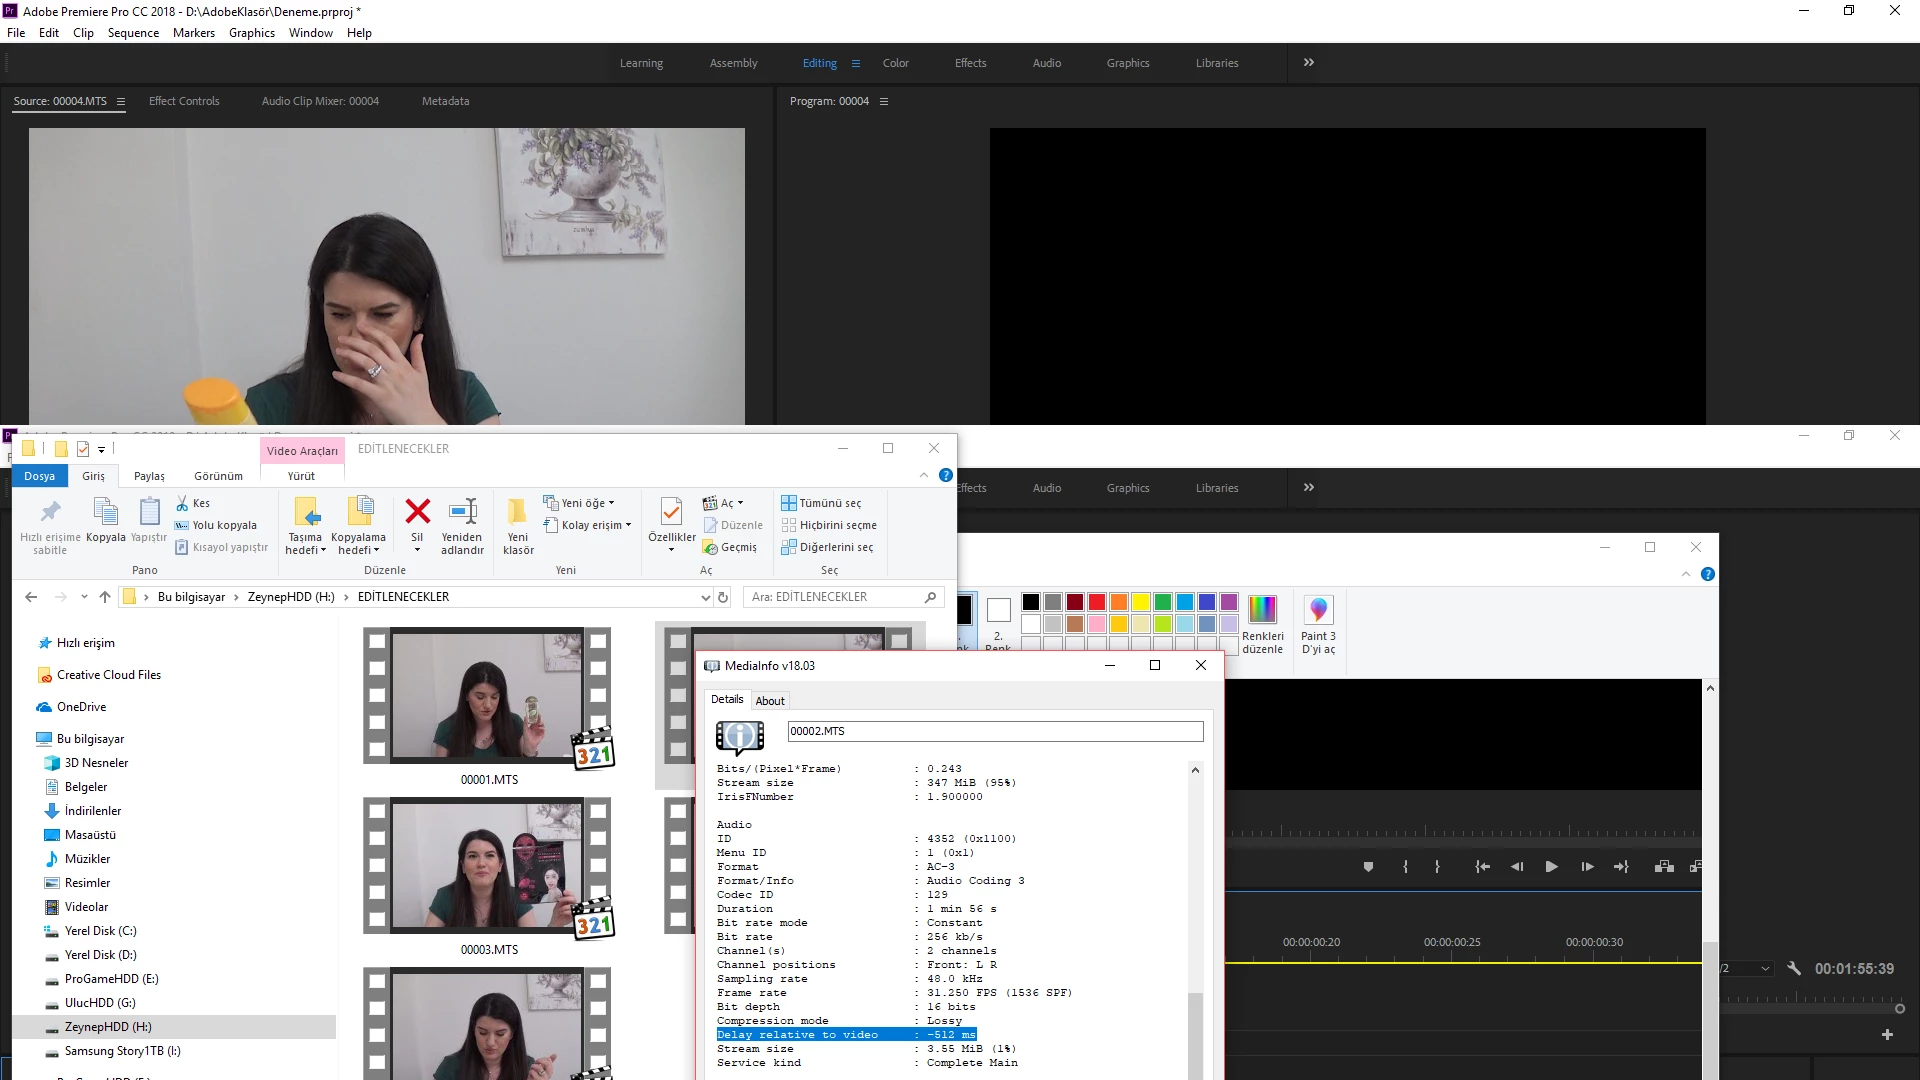Open the Sequence menu
This screenshot has height=1080, width=1920.
[x=133, y=33]
